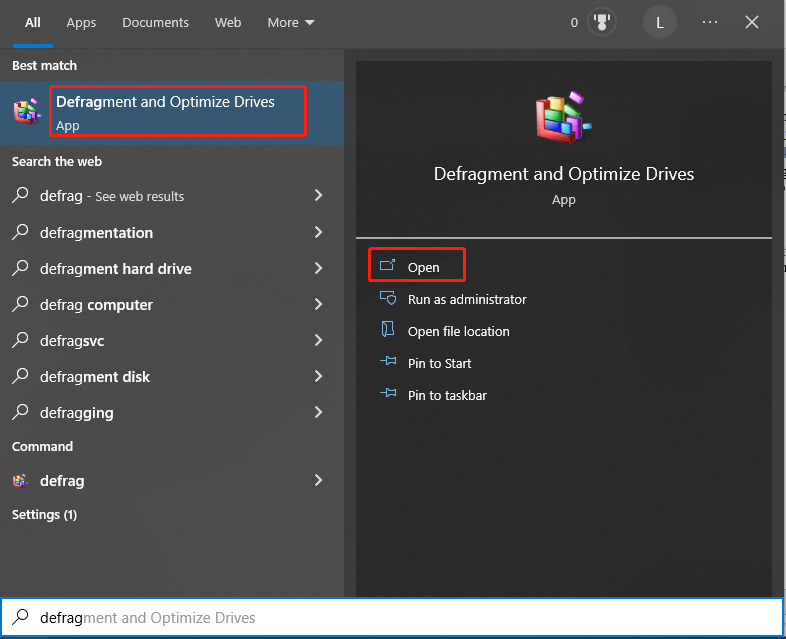The width and height of the screenshot is (786, 639).
Task: Click search icon beside 'defragging'
Action: click(x=20, y=412)
